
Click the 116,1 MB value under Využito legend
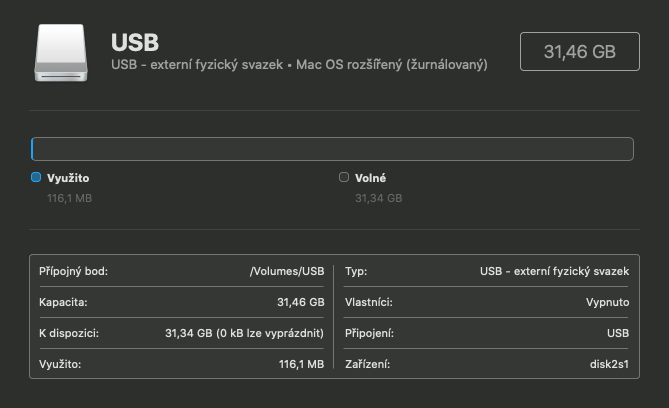coord(69,198)
